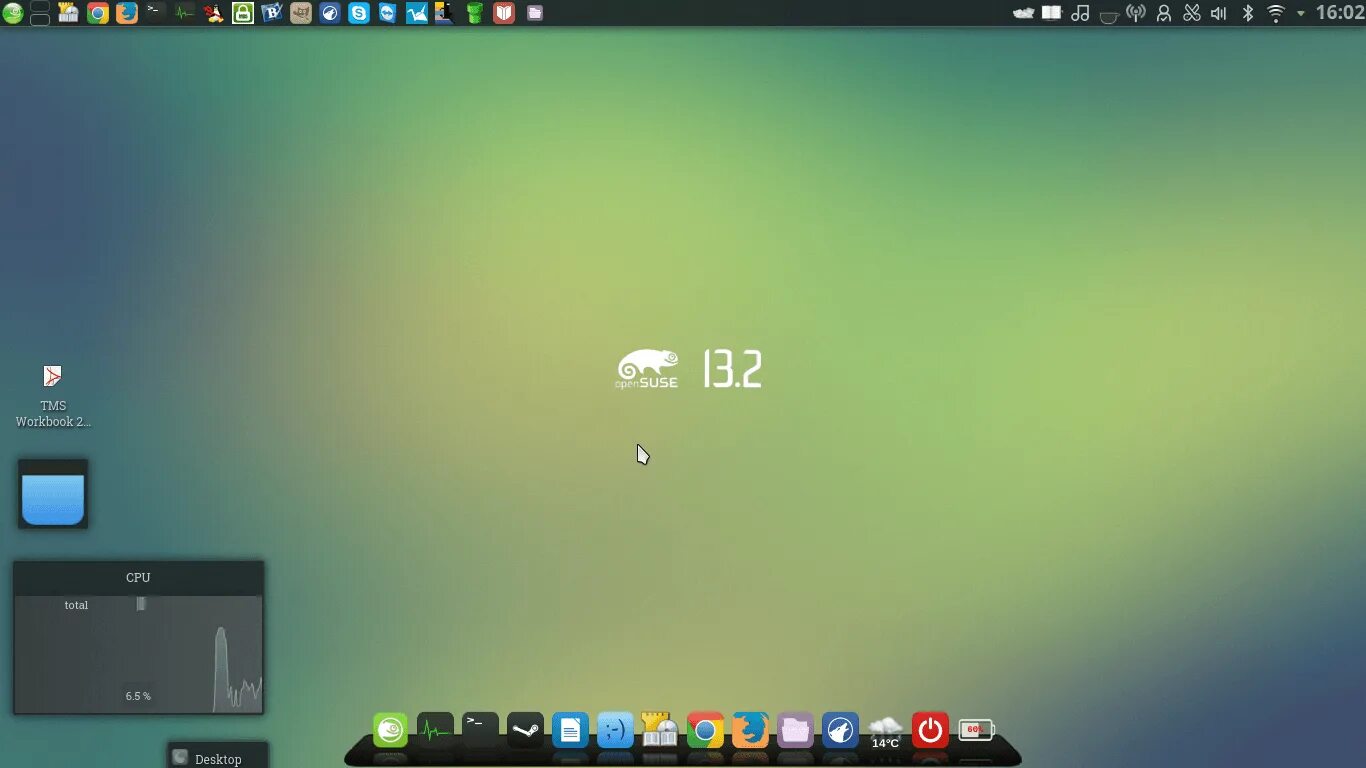Open the 14°C weather applet
The width and height of the screenshot is (1366, 768).
pos(885,731)
